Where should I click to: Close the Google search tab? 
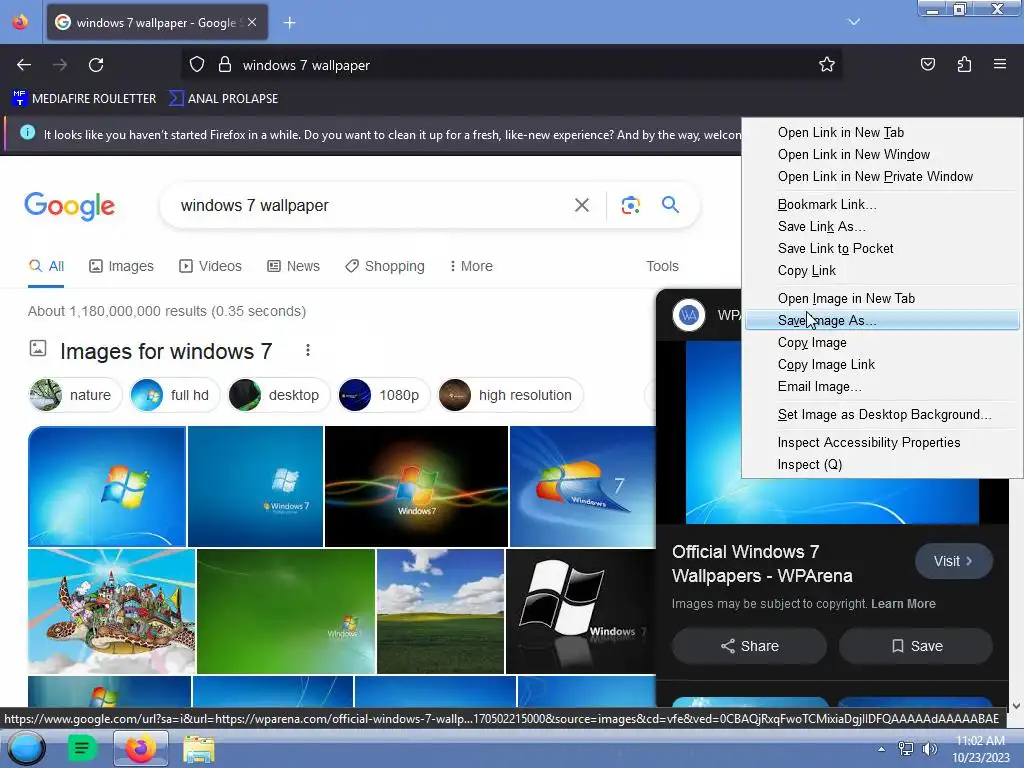(x=252, y=22)
